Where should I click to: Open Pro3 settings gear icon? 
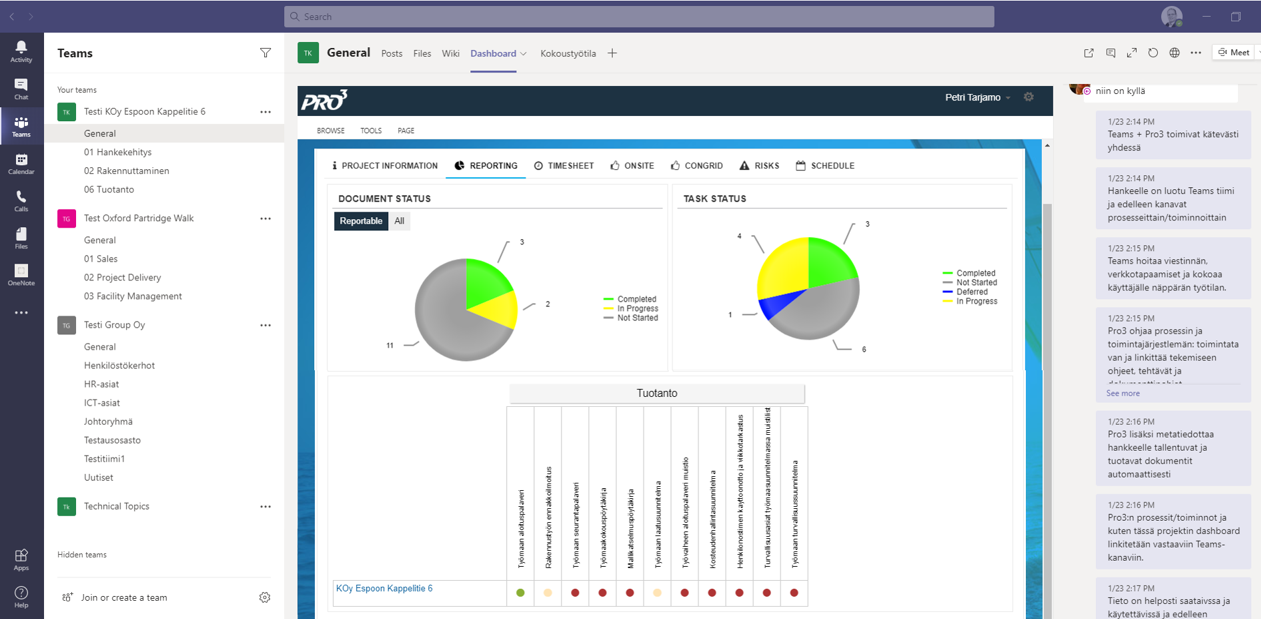[x=1028, y=97]
